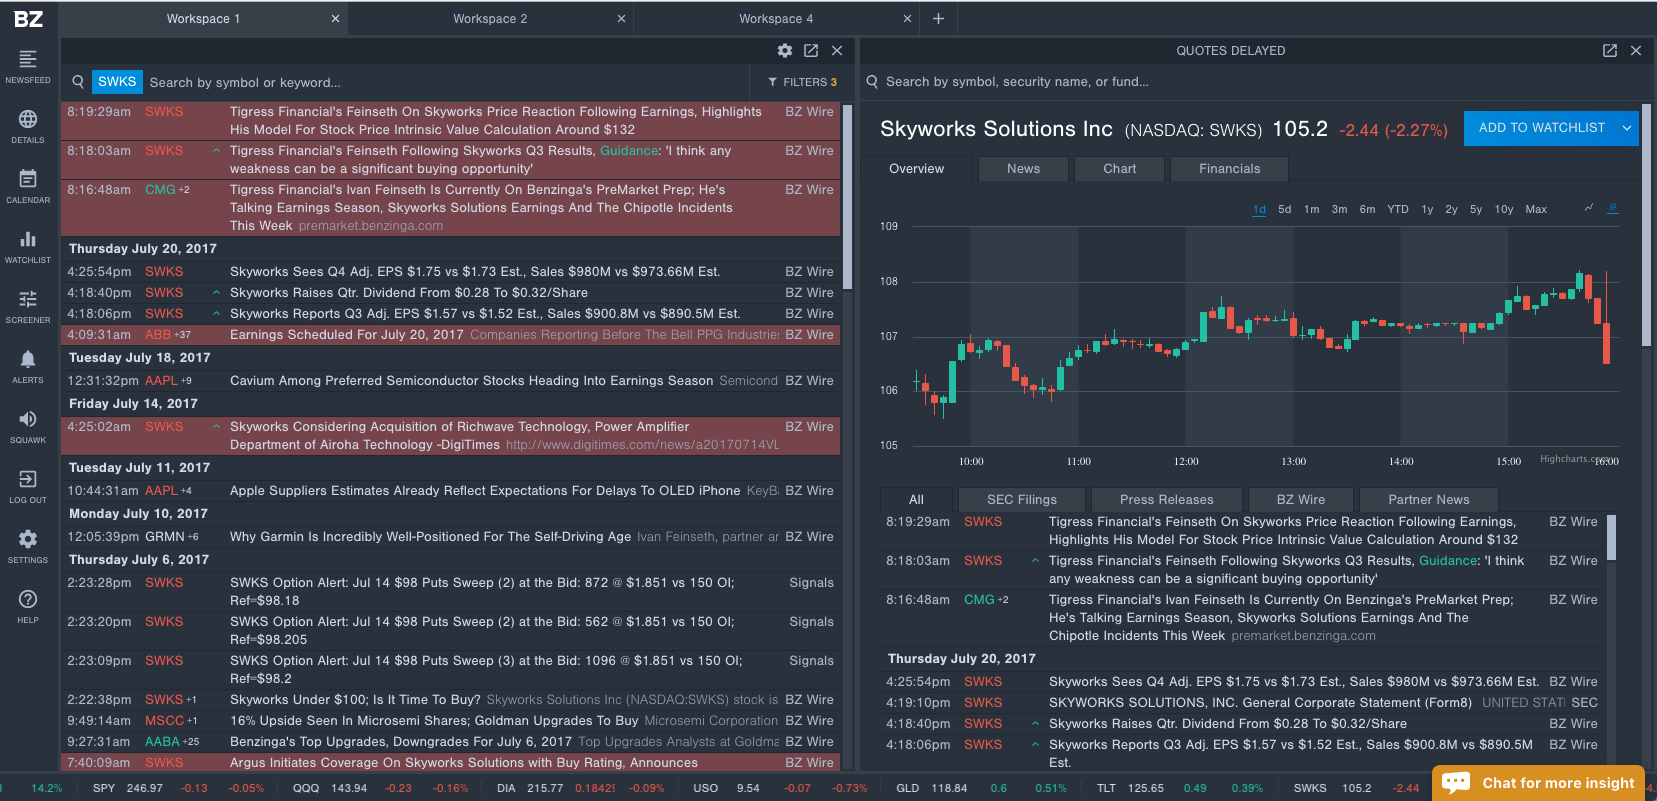1657x801 pixels.
Task: Show the Press Releases tab
Action: click(1166, 499)
